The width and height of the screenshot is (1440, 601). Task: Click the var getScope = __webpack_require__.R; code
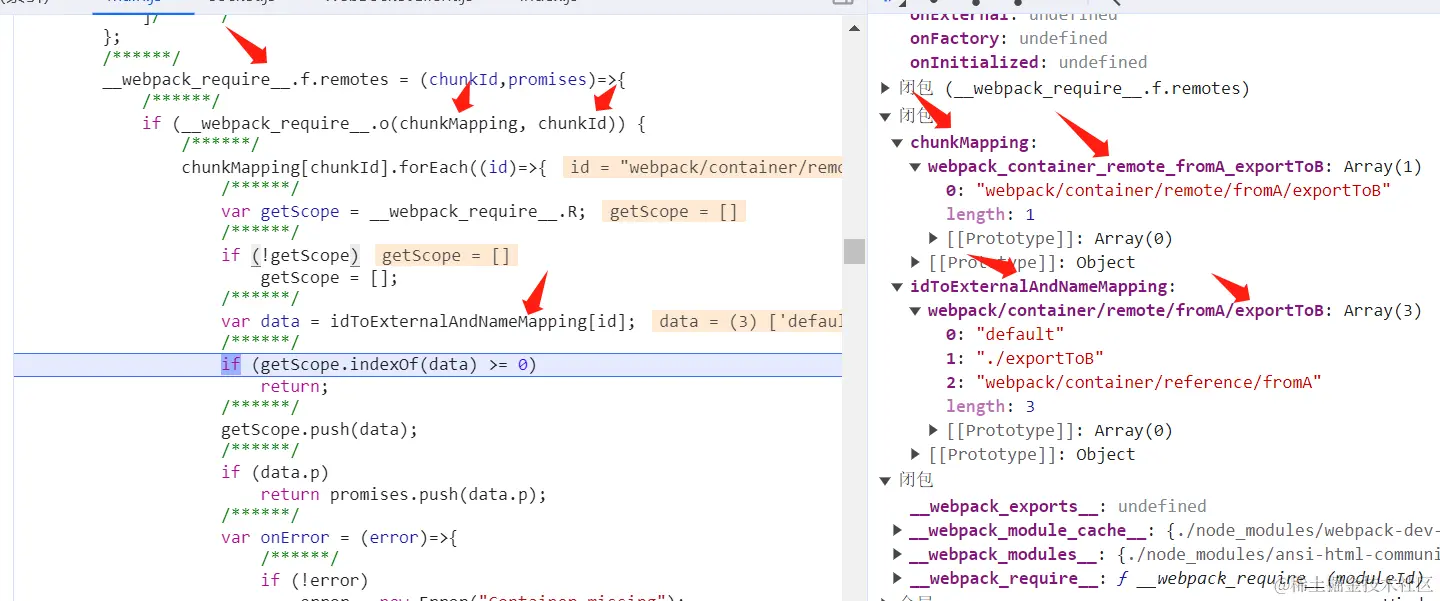(403, 211)
